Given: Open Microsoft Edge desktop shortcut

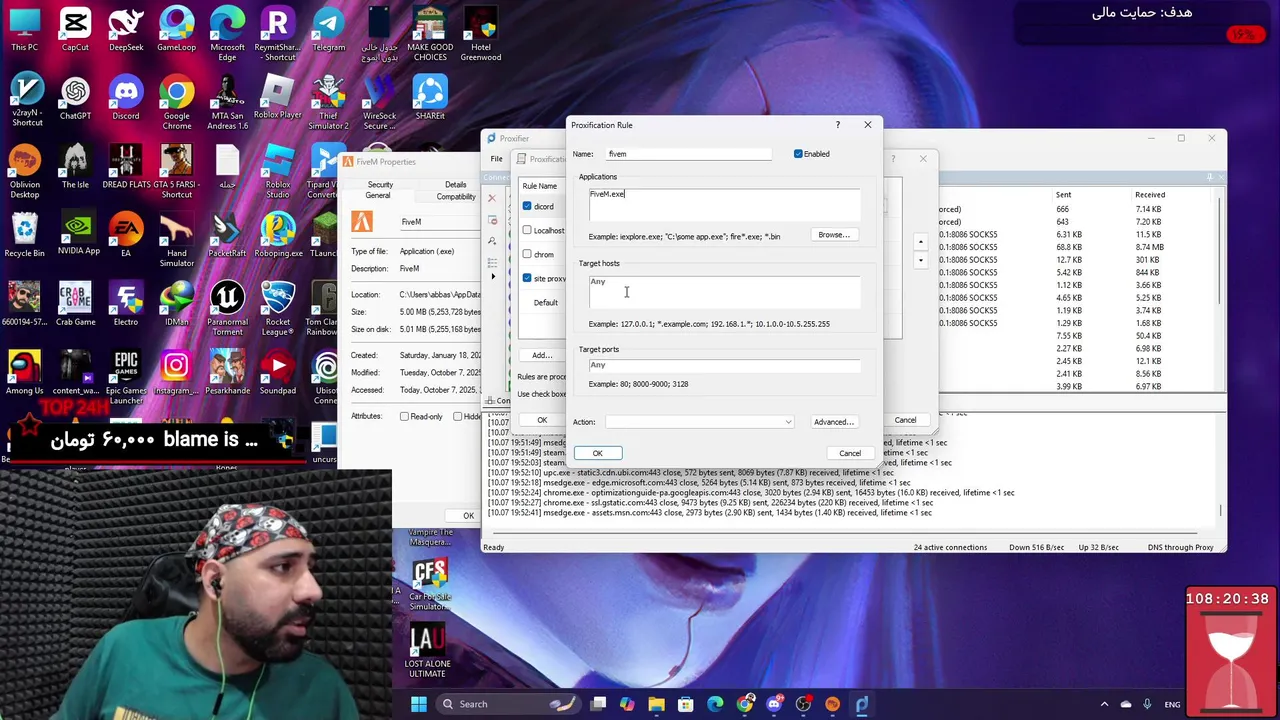Looking at the screenshot, I should pyautogui.click(x=227, y=34).
